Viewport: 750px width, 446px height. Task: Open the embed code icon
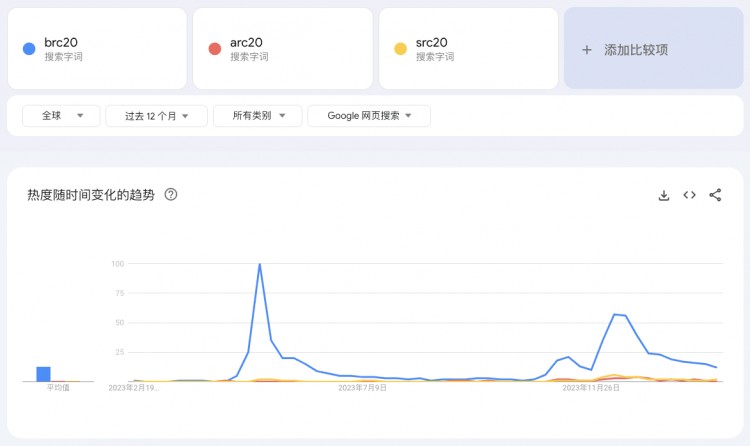coord(689,195)
